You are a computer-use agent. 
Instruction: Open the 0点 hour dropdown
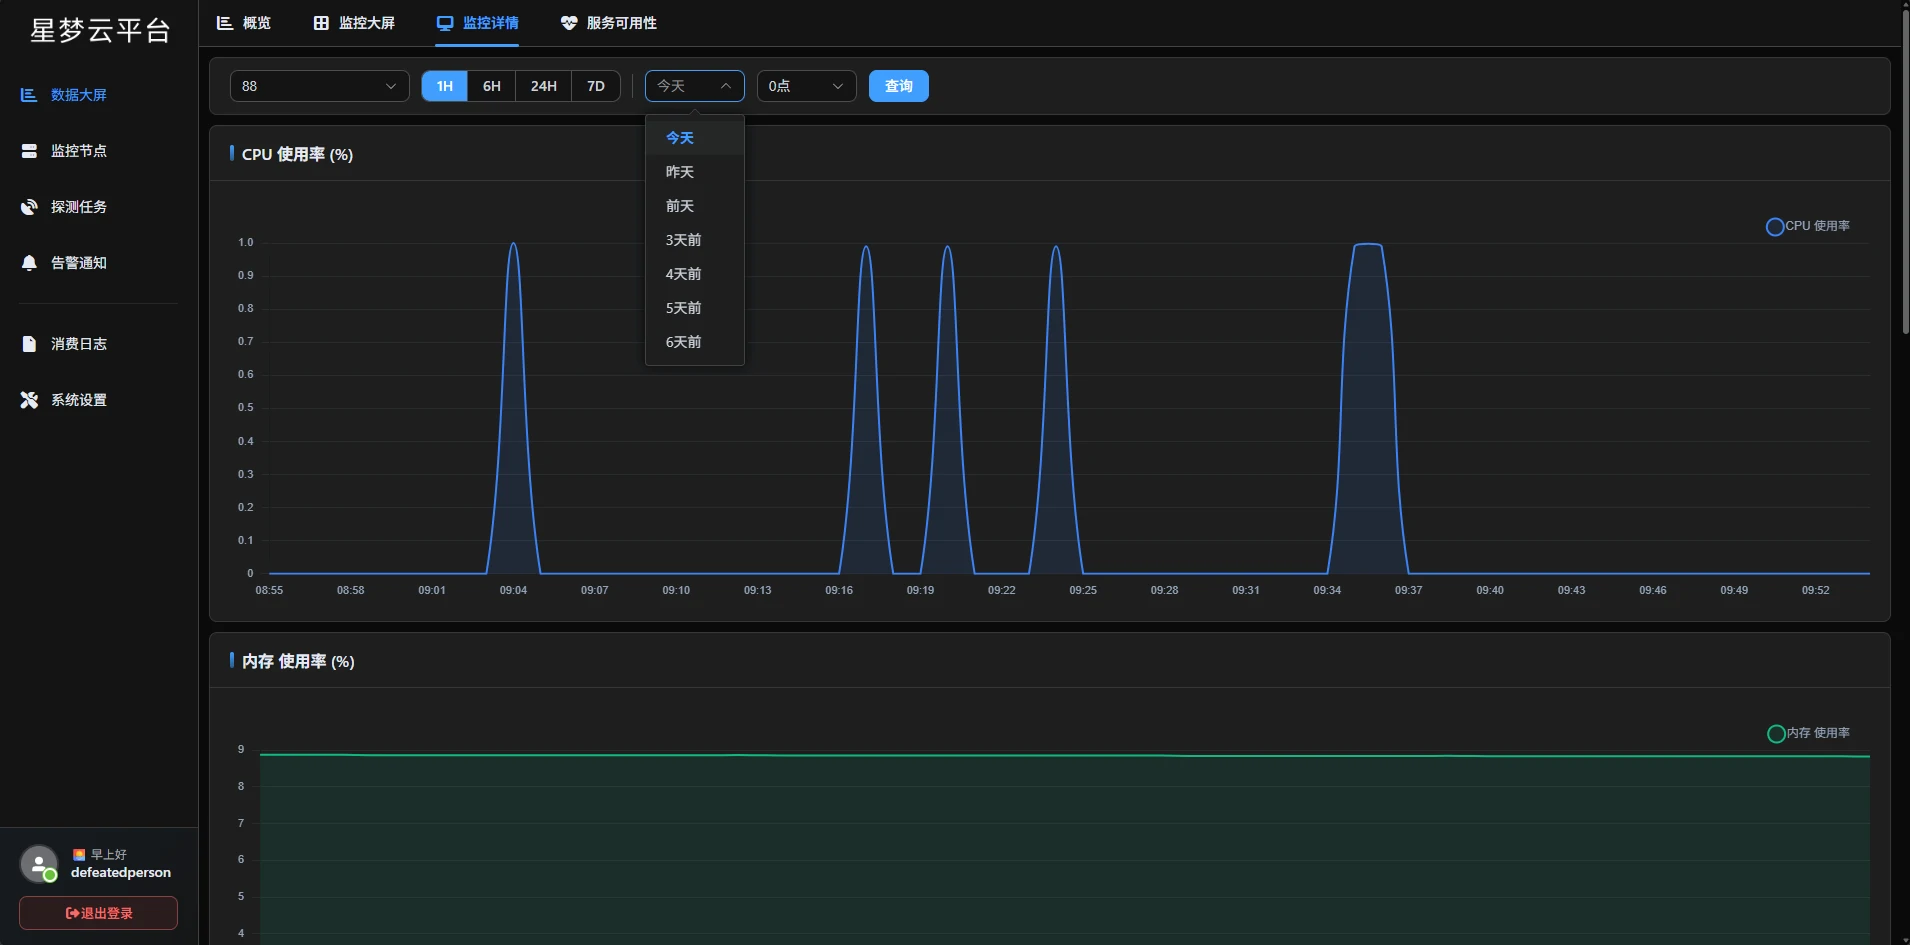pos(806,86)
